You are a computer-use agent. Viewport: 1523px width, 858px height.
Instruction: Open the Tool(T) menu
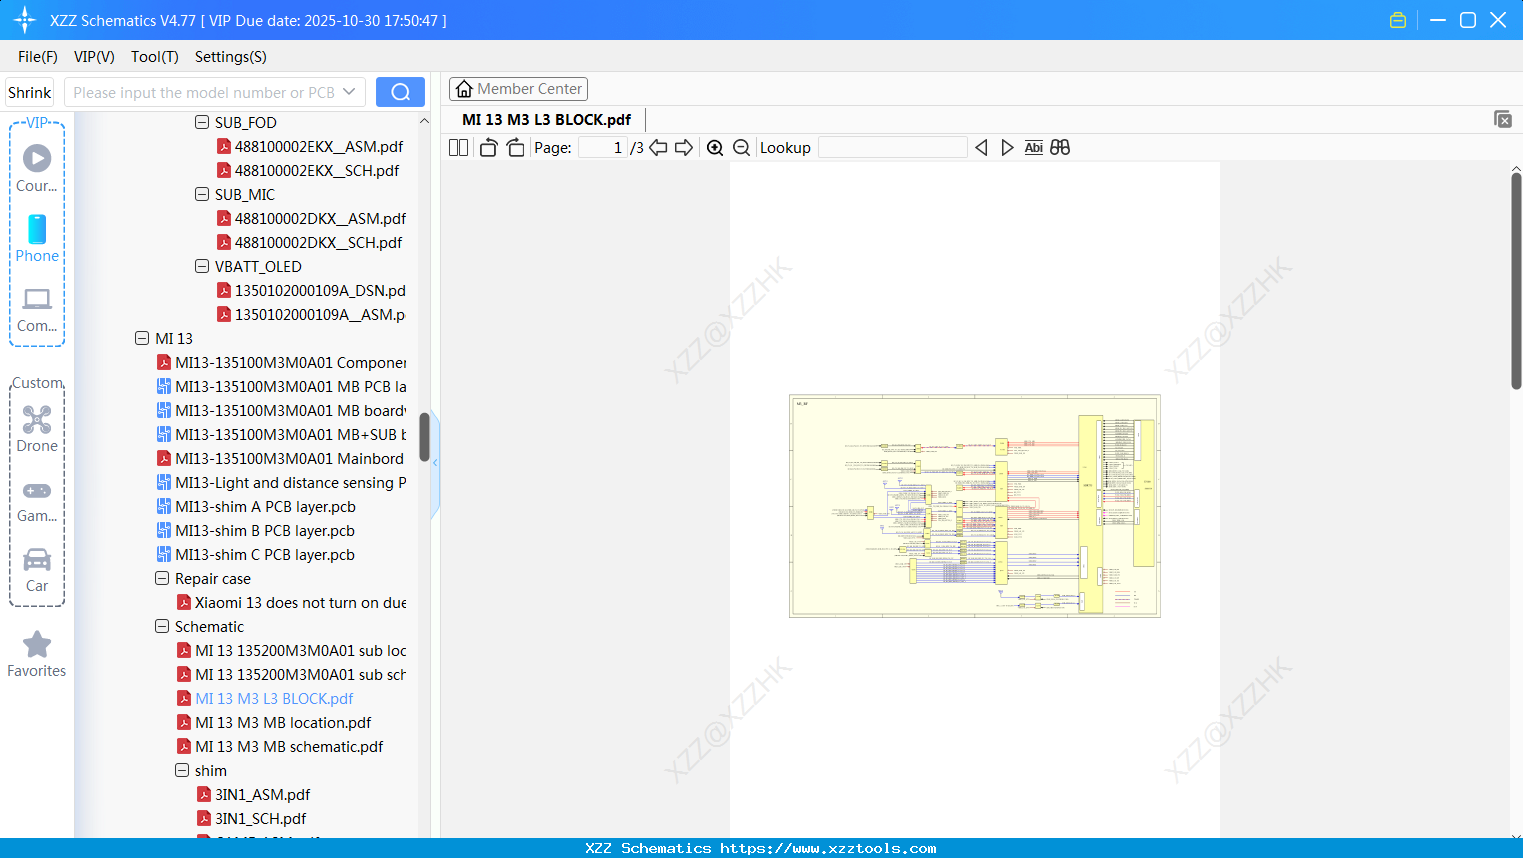coord(155,57)
